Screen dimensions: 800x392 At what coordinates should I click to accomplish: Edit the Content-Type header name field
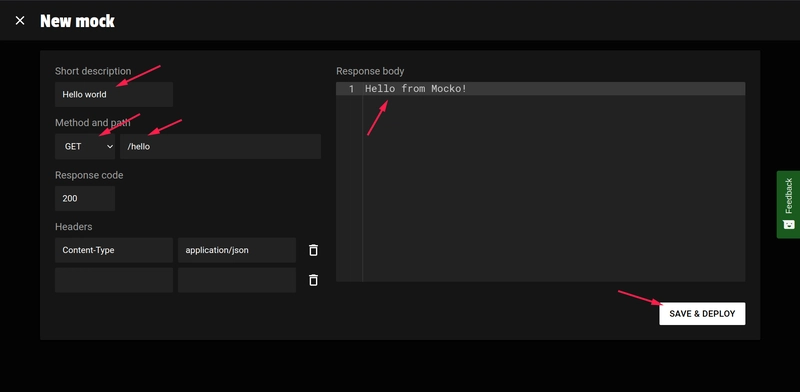coord(114,250)
